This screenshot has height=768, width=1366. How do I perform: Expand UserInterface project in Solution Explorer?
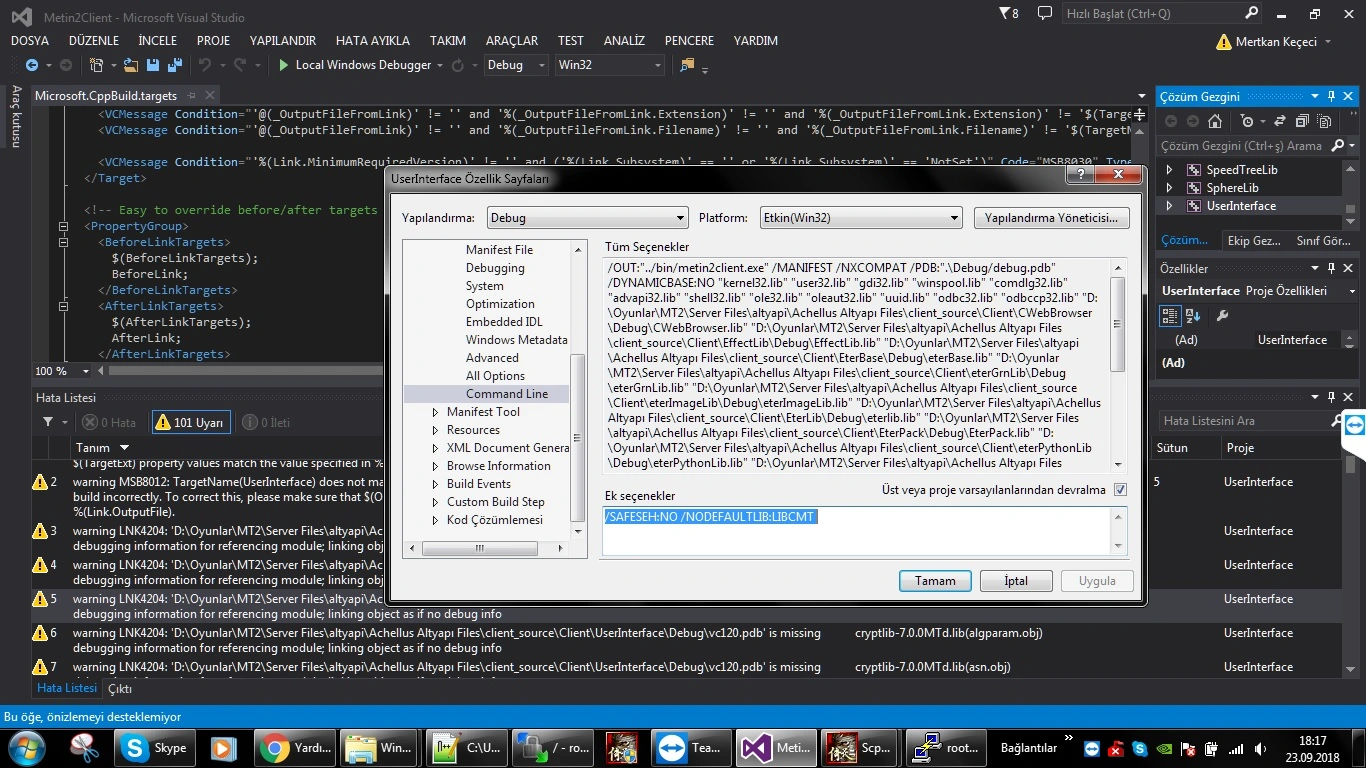pos(1170,206)
